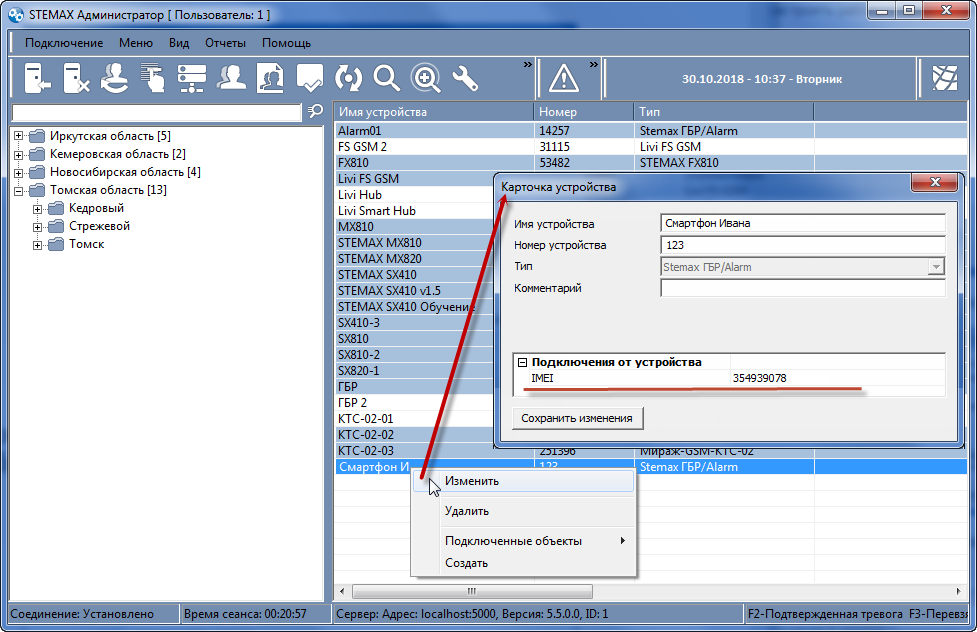Expand the Иркутская область tree node
This screenshot has width=977, height=632.
click(x=19, y=136)
